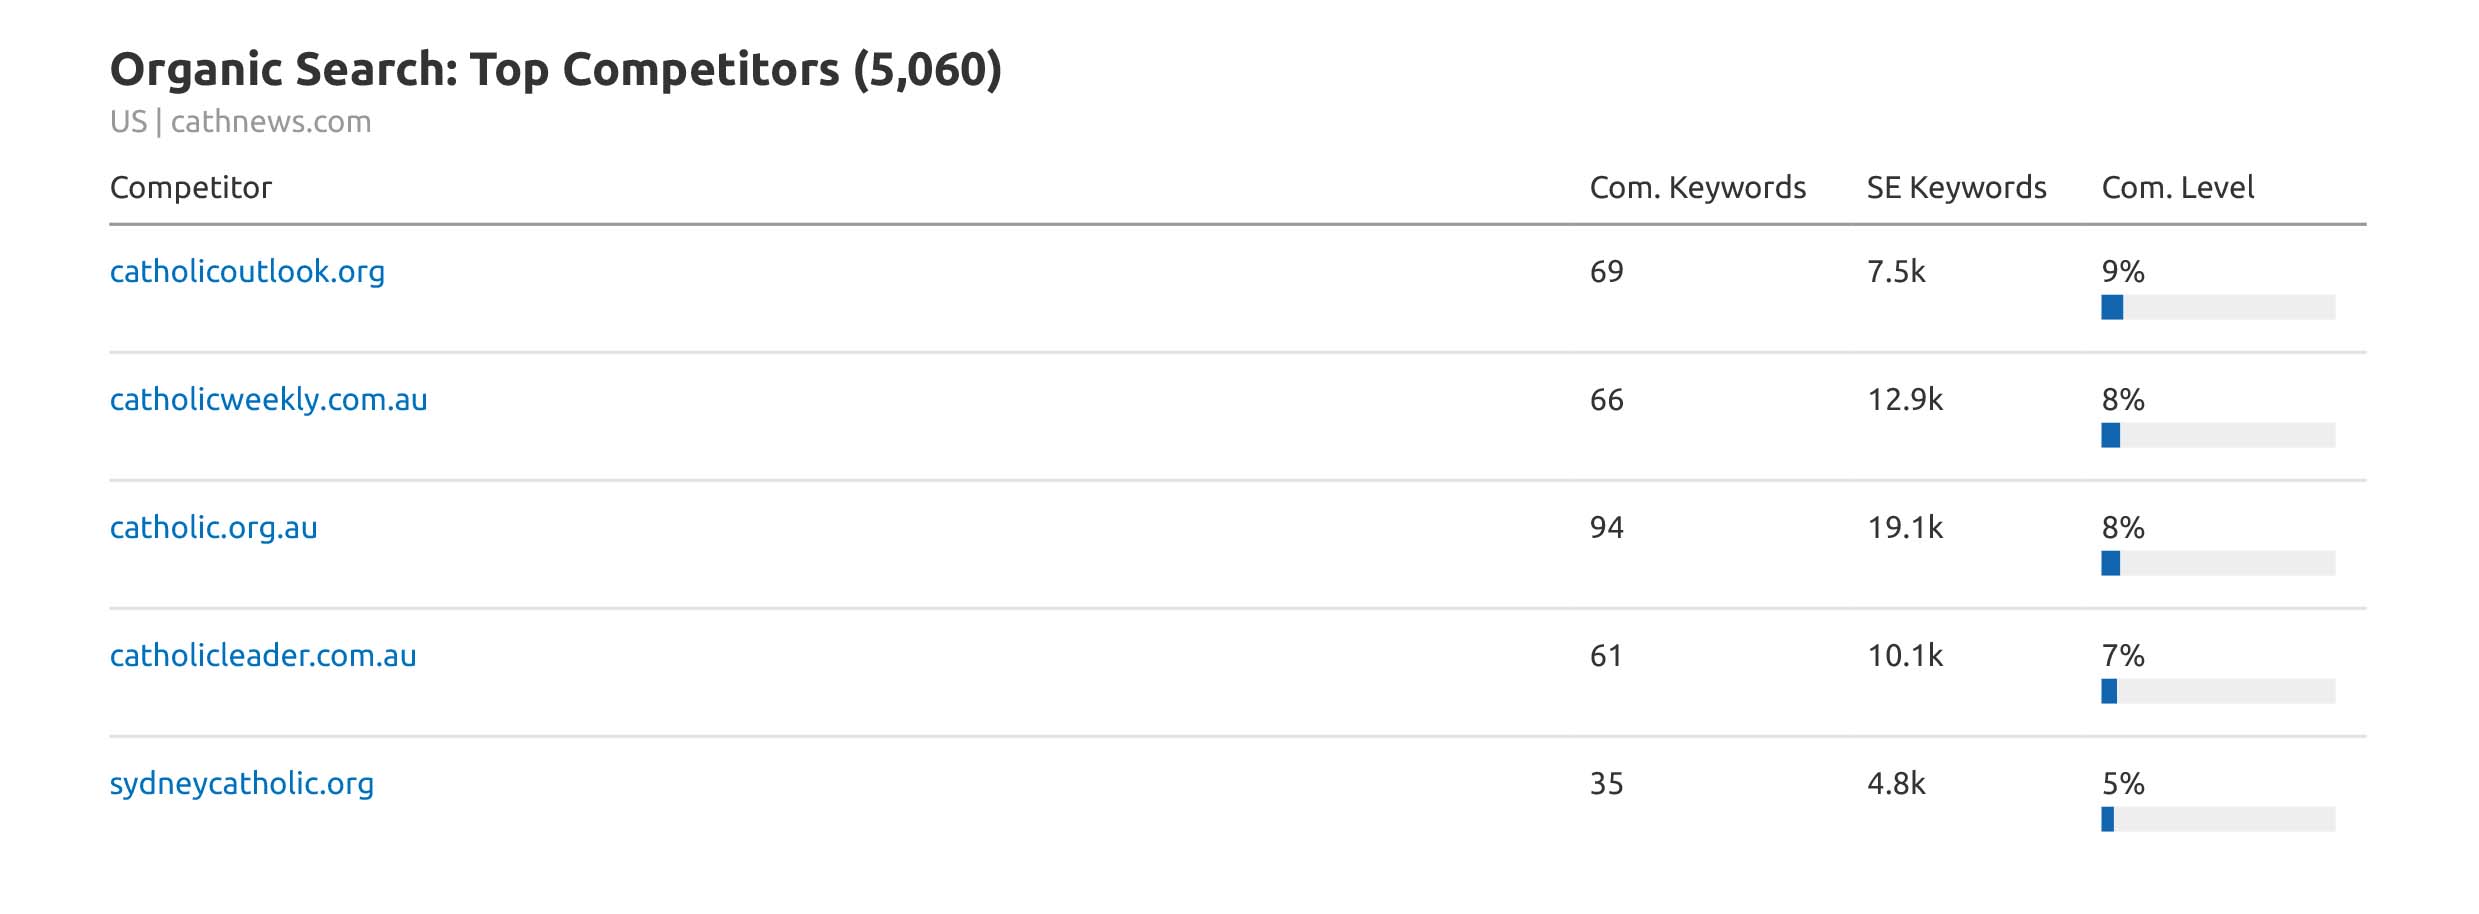Open the sydneycatholic.org link

[241, 784]
